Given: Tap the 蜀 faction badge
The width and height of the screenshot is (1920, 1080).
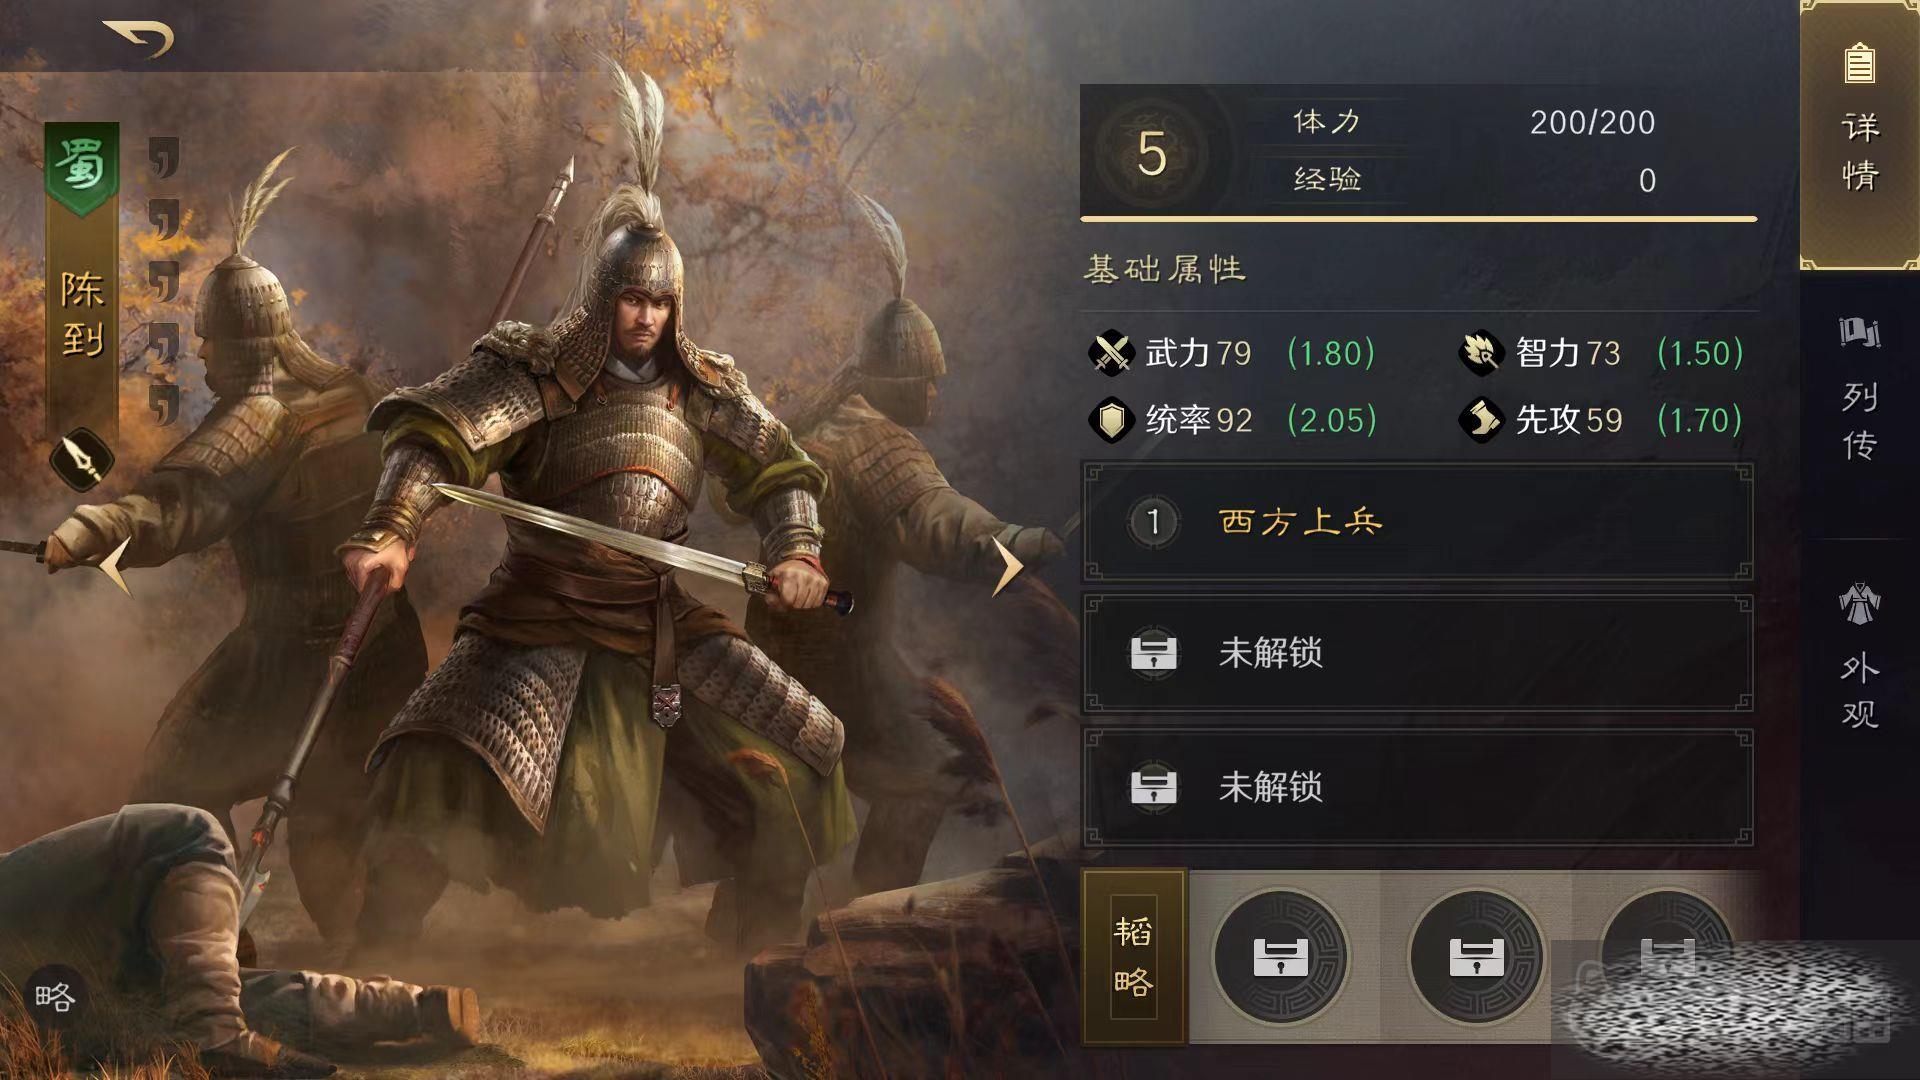Looking at the screenshot, I should 82,168.
